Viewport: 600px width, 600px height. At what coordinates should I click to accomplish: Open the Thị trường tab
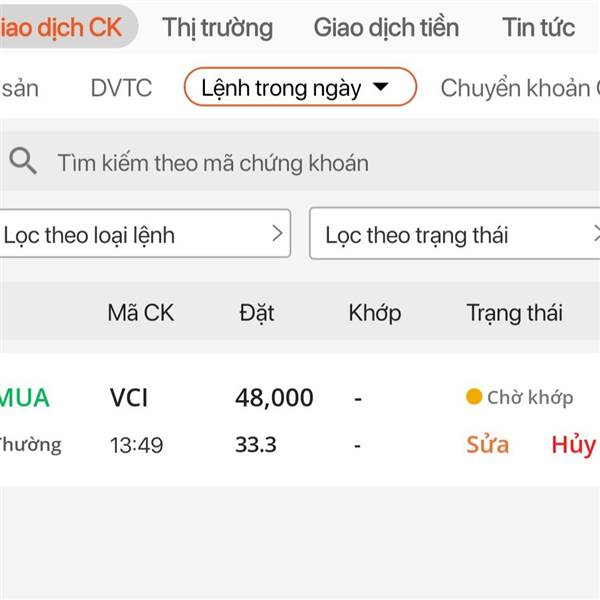click(x=217, y=27)
